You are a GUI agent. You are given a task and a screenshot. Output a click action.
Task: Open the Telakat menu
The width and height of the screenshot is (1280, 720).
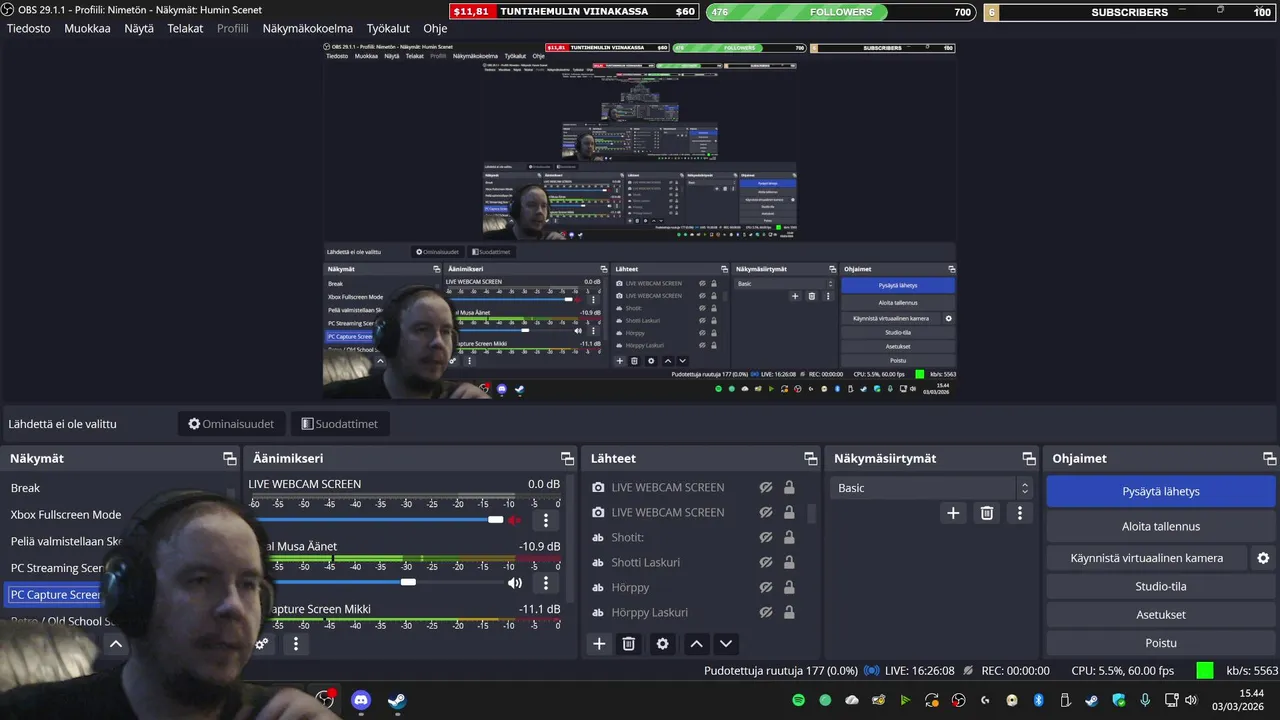[185, 28]
